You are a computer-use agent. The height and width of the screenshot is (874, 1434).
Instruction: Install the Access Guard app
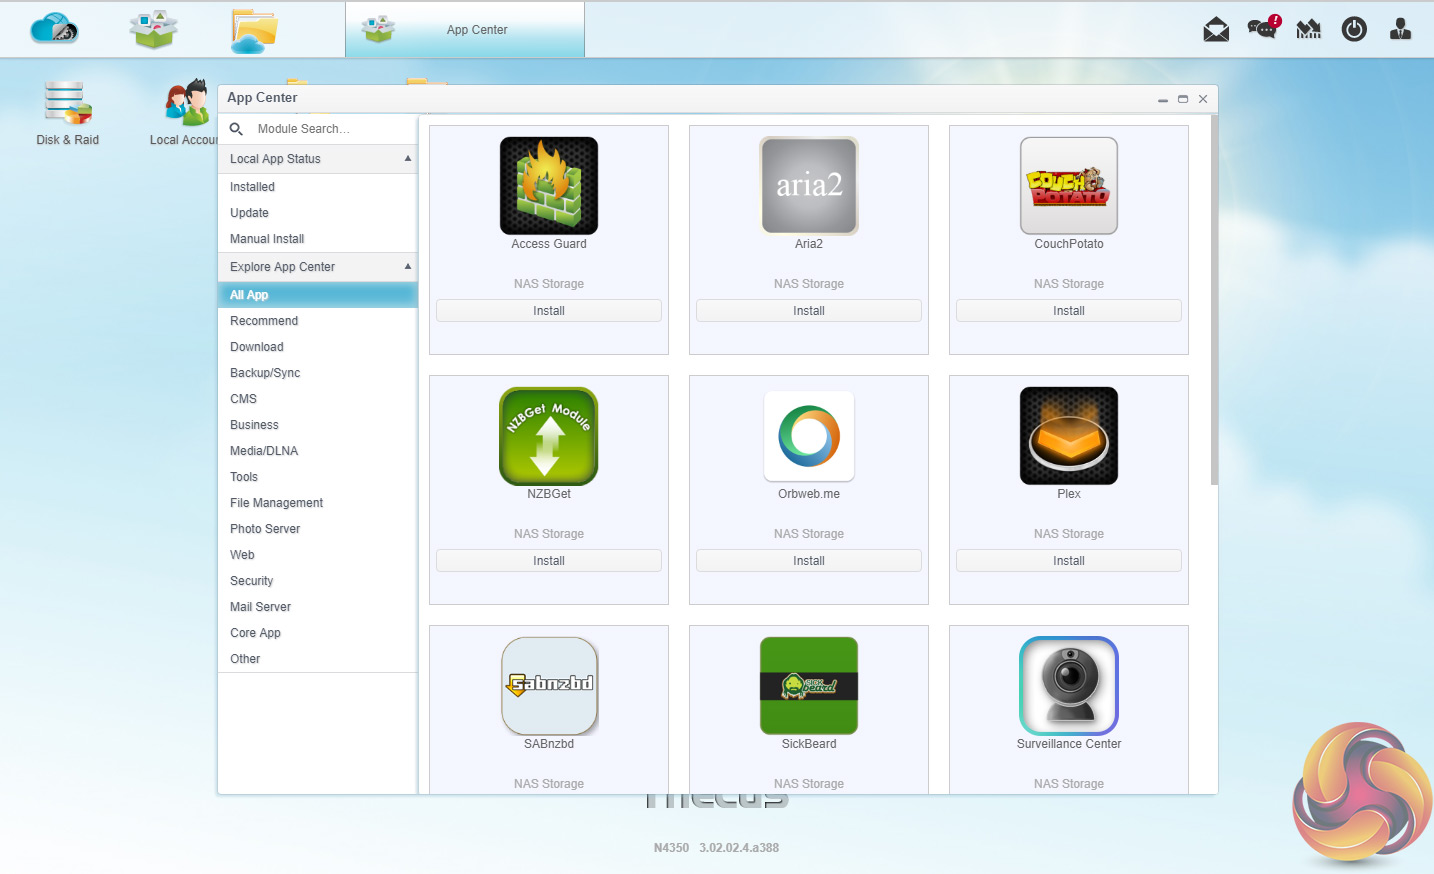click(549, 311)
